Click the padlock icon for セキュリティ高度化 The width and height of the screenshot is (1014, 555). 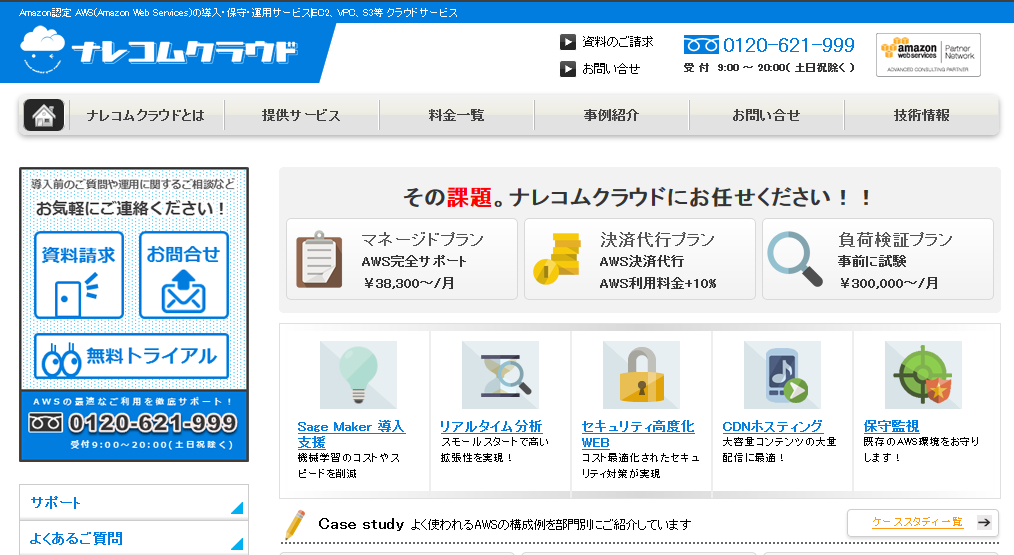click(641, 375)
